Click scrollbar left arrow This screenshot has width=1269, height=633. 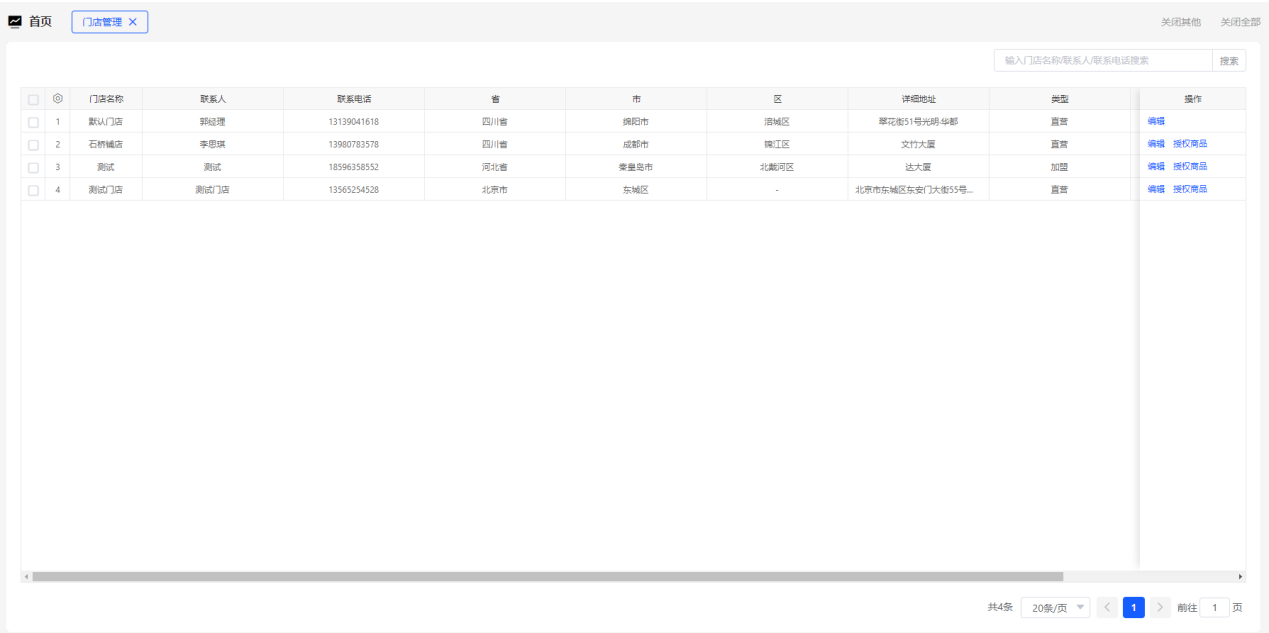coord(26,577)
